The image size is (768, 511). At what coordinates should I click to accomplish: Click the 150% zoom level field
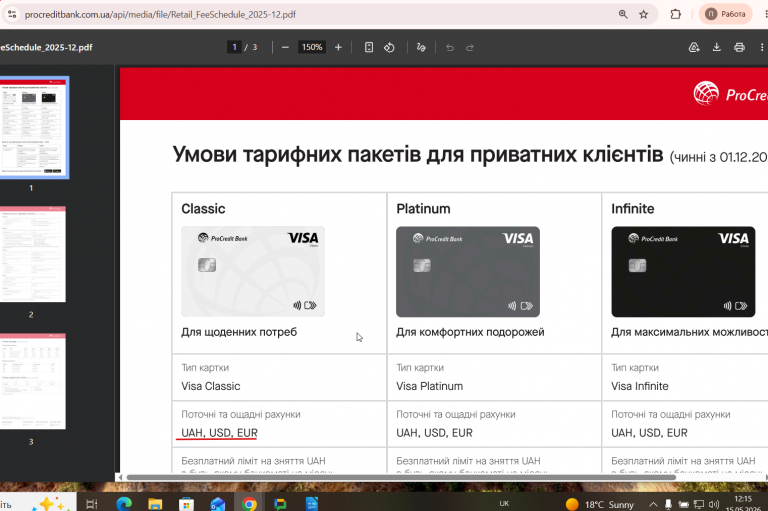312,47
